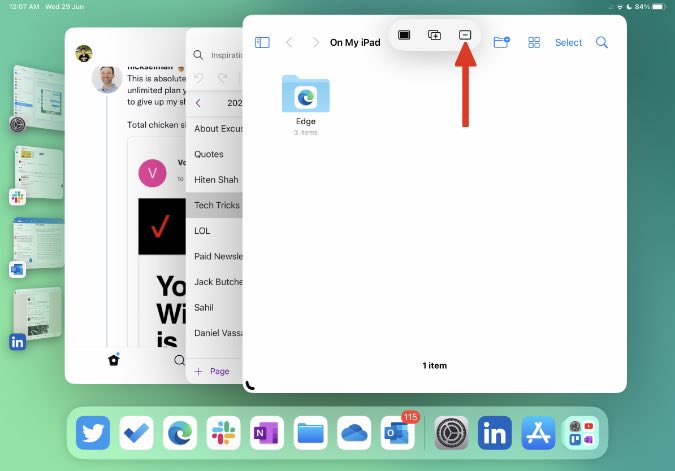Go back in Files navigation
This screenshot has height=471, width=675.
(x=289, y=42)
